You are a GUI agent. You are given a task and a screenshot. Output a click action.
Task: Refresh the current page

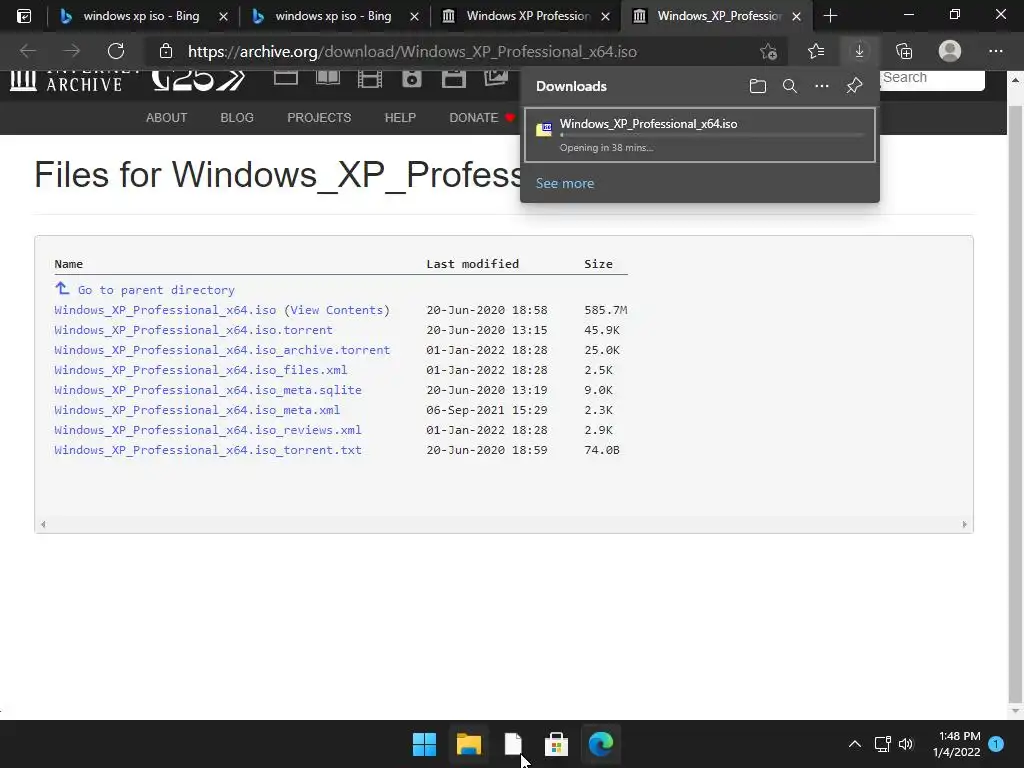(116, 51)
